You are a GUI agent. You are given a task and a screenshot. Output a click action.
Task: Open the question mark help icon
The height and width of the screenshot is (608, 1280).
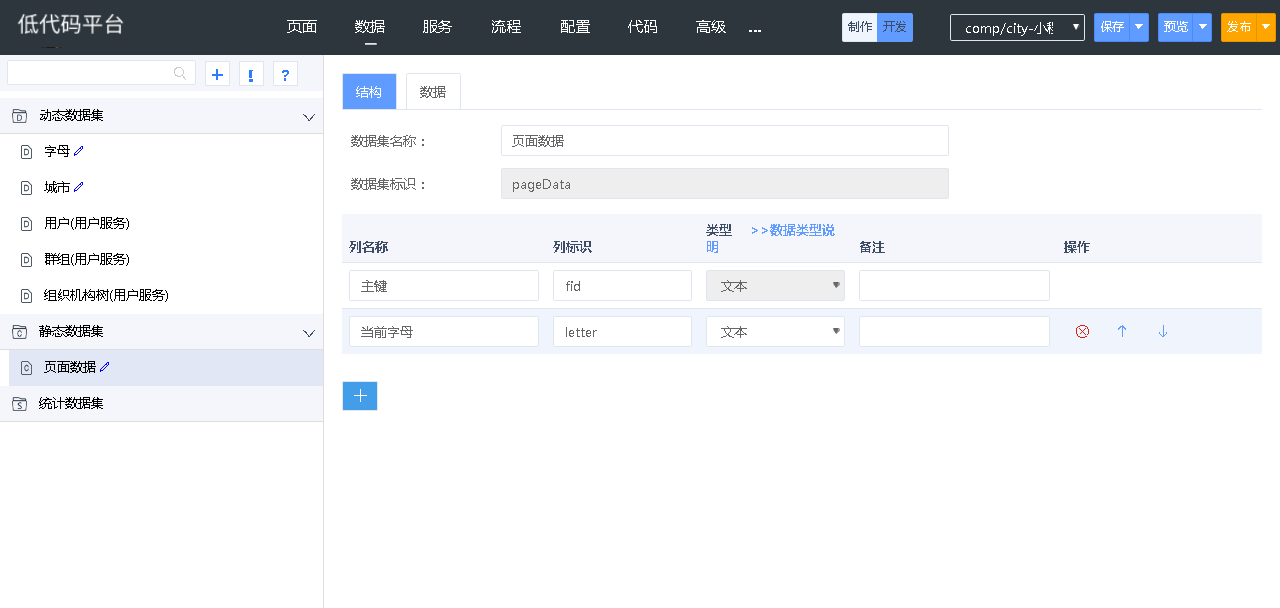[x=285, y=74]
